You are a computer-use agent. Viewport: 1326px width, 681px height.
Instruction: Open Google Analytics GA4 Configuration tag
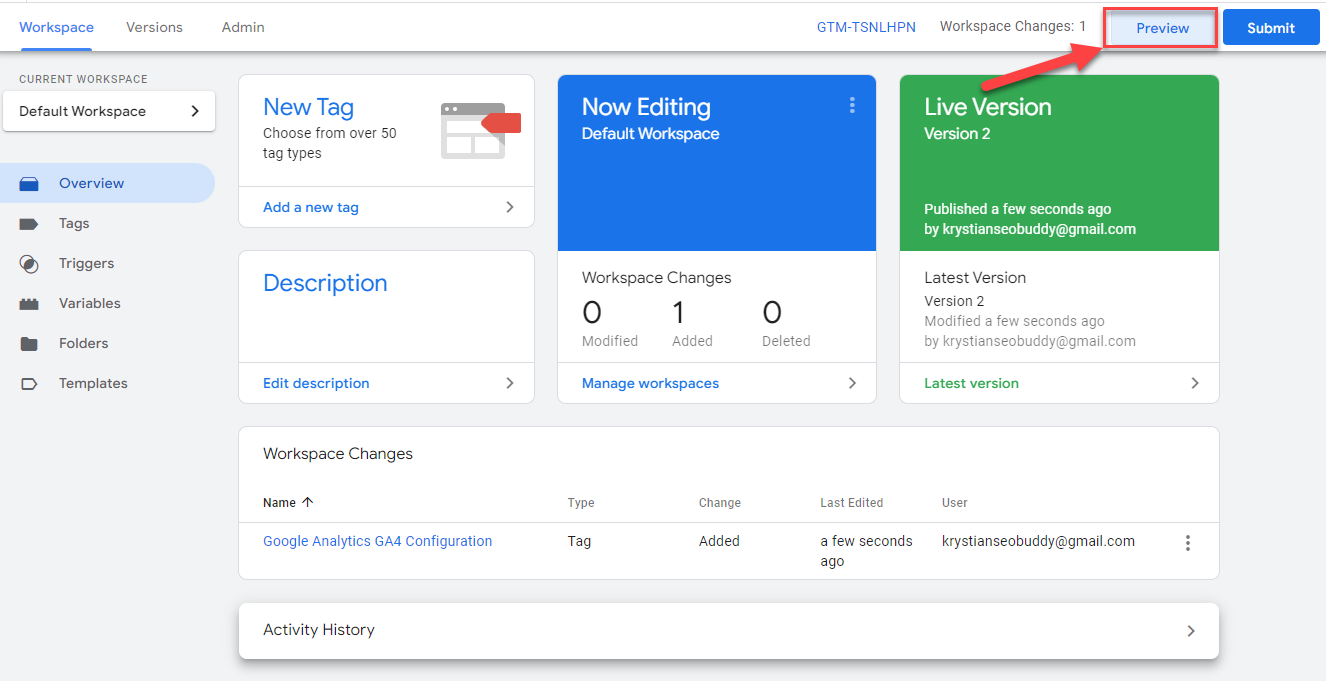click(x=377, y=541)
